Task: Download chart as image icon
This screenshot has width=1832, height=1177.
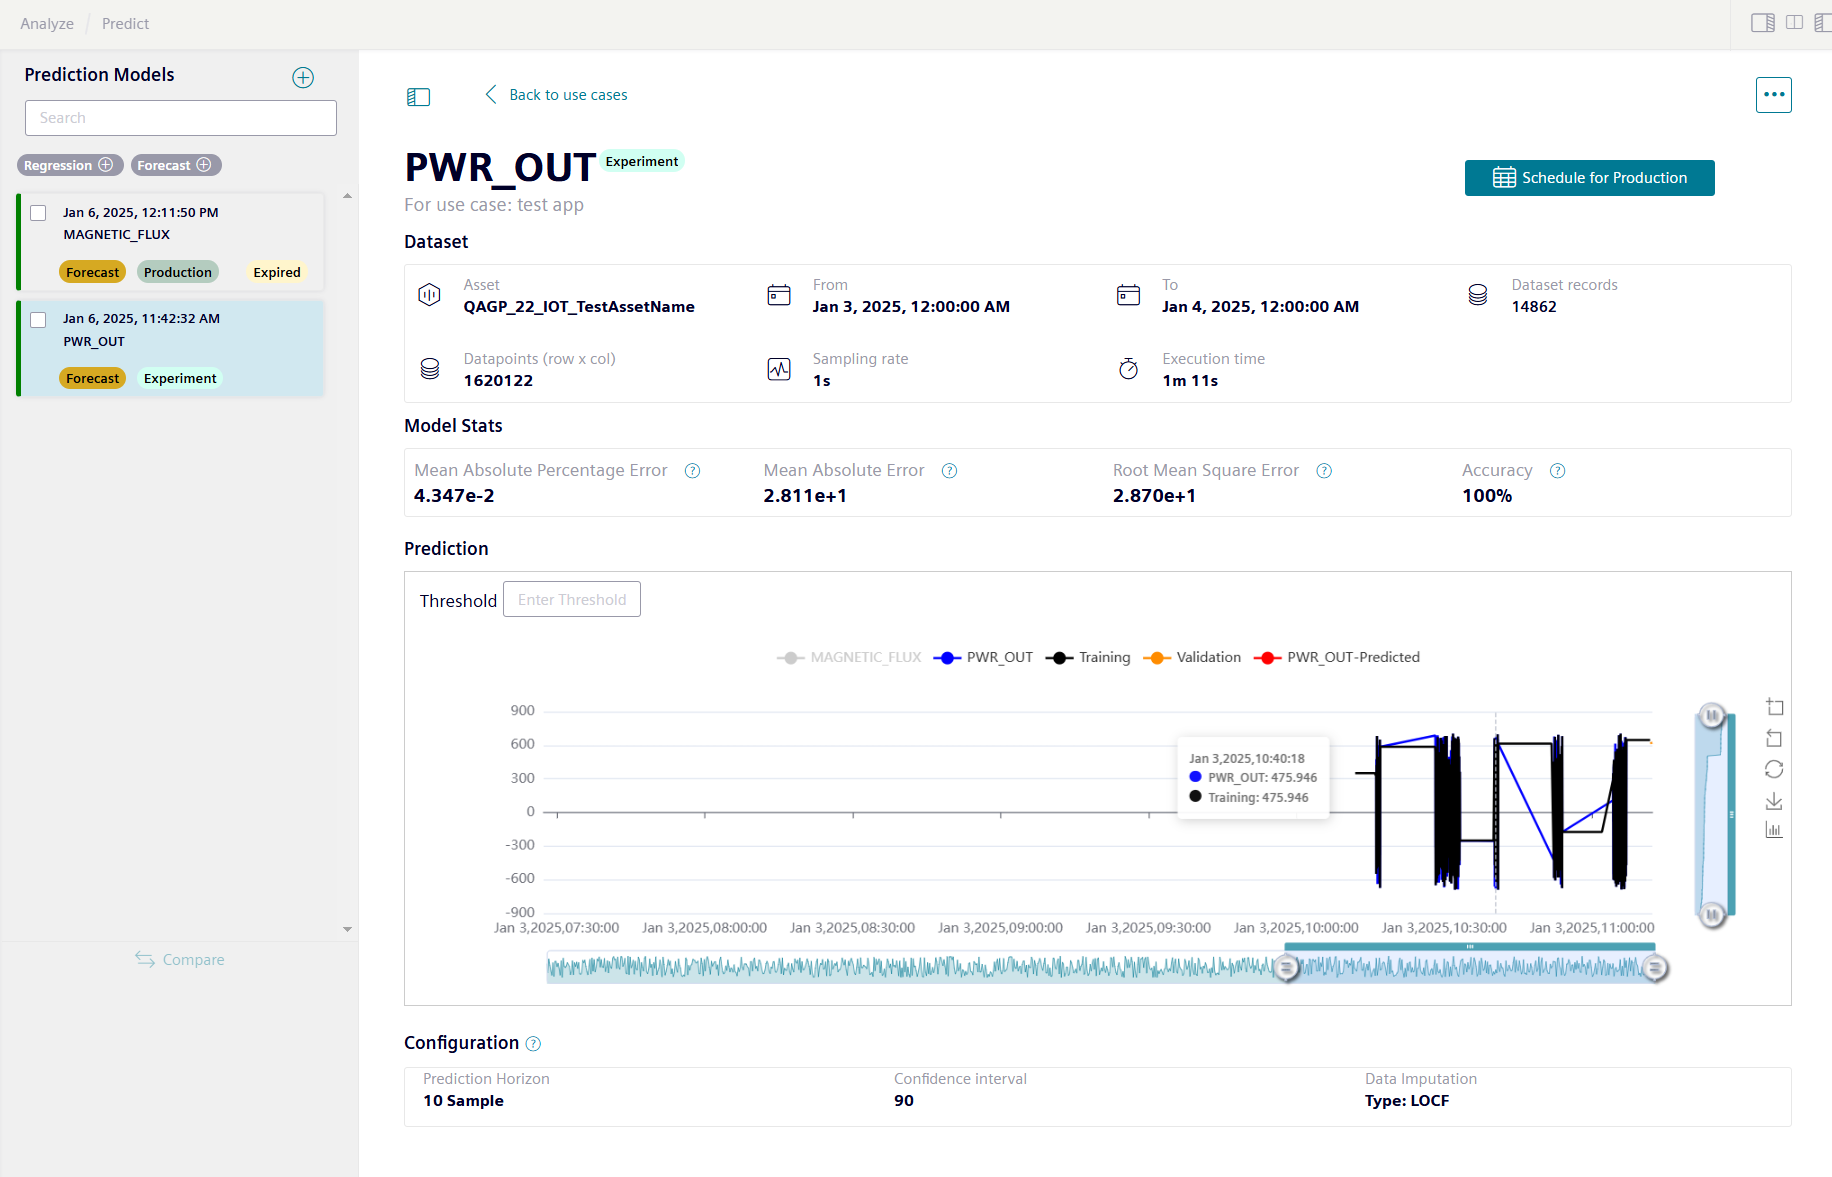Action: (x=1774, y=801)
